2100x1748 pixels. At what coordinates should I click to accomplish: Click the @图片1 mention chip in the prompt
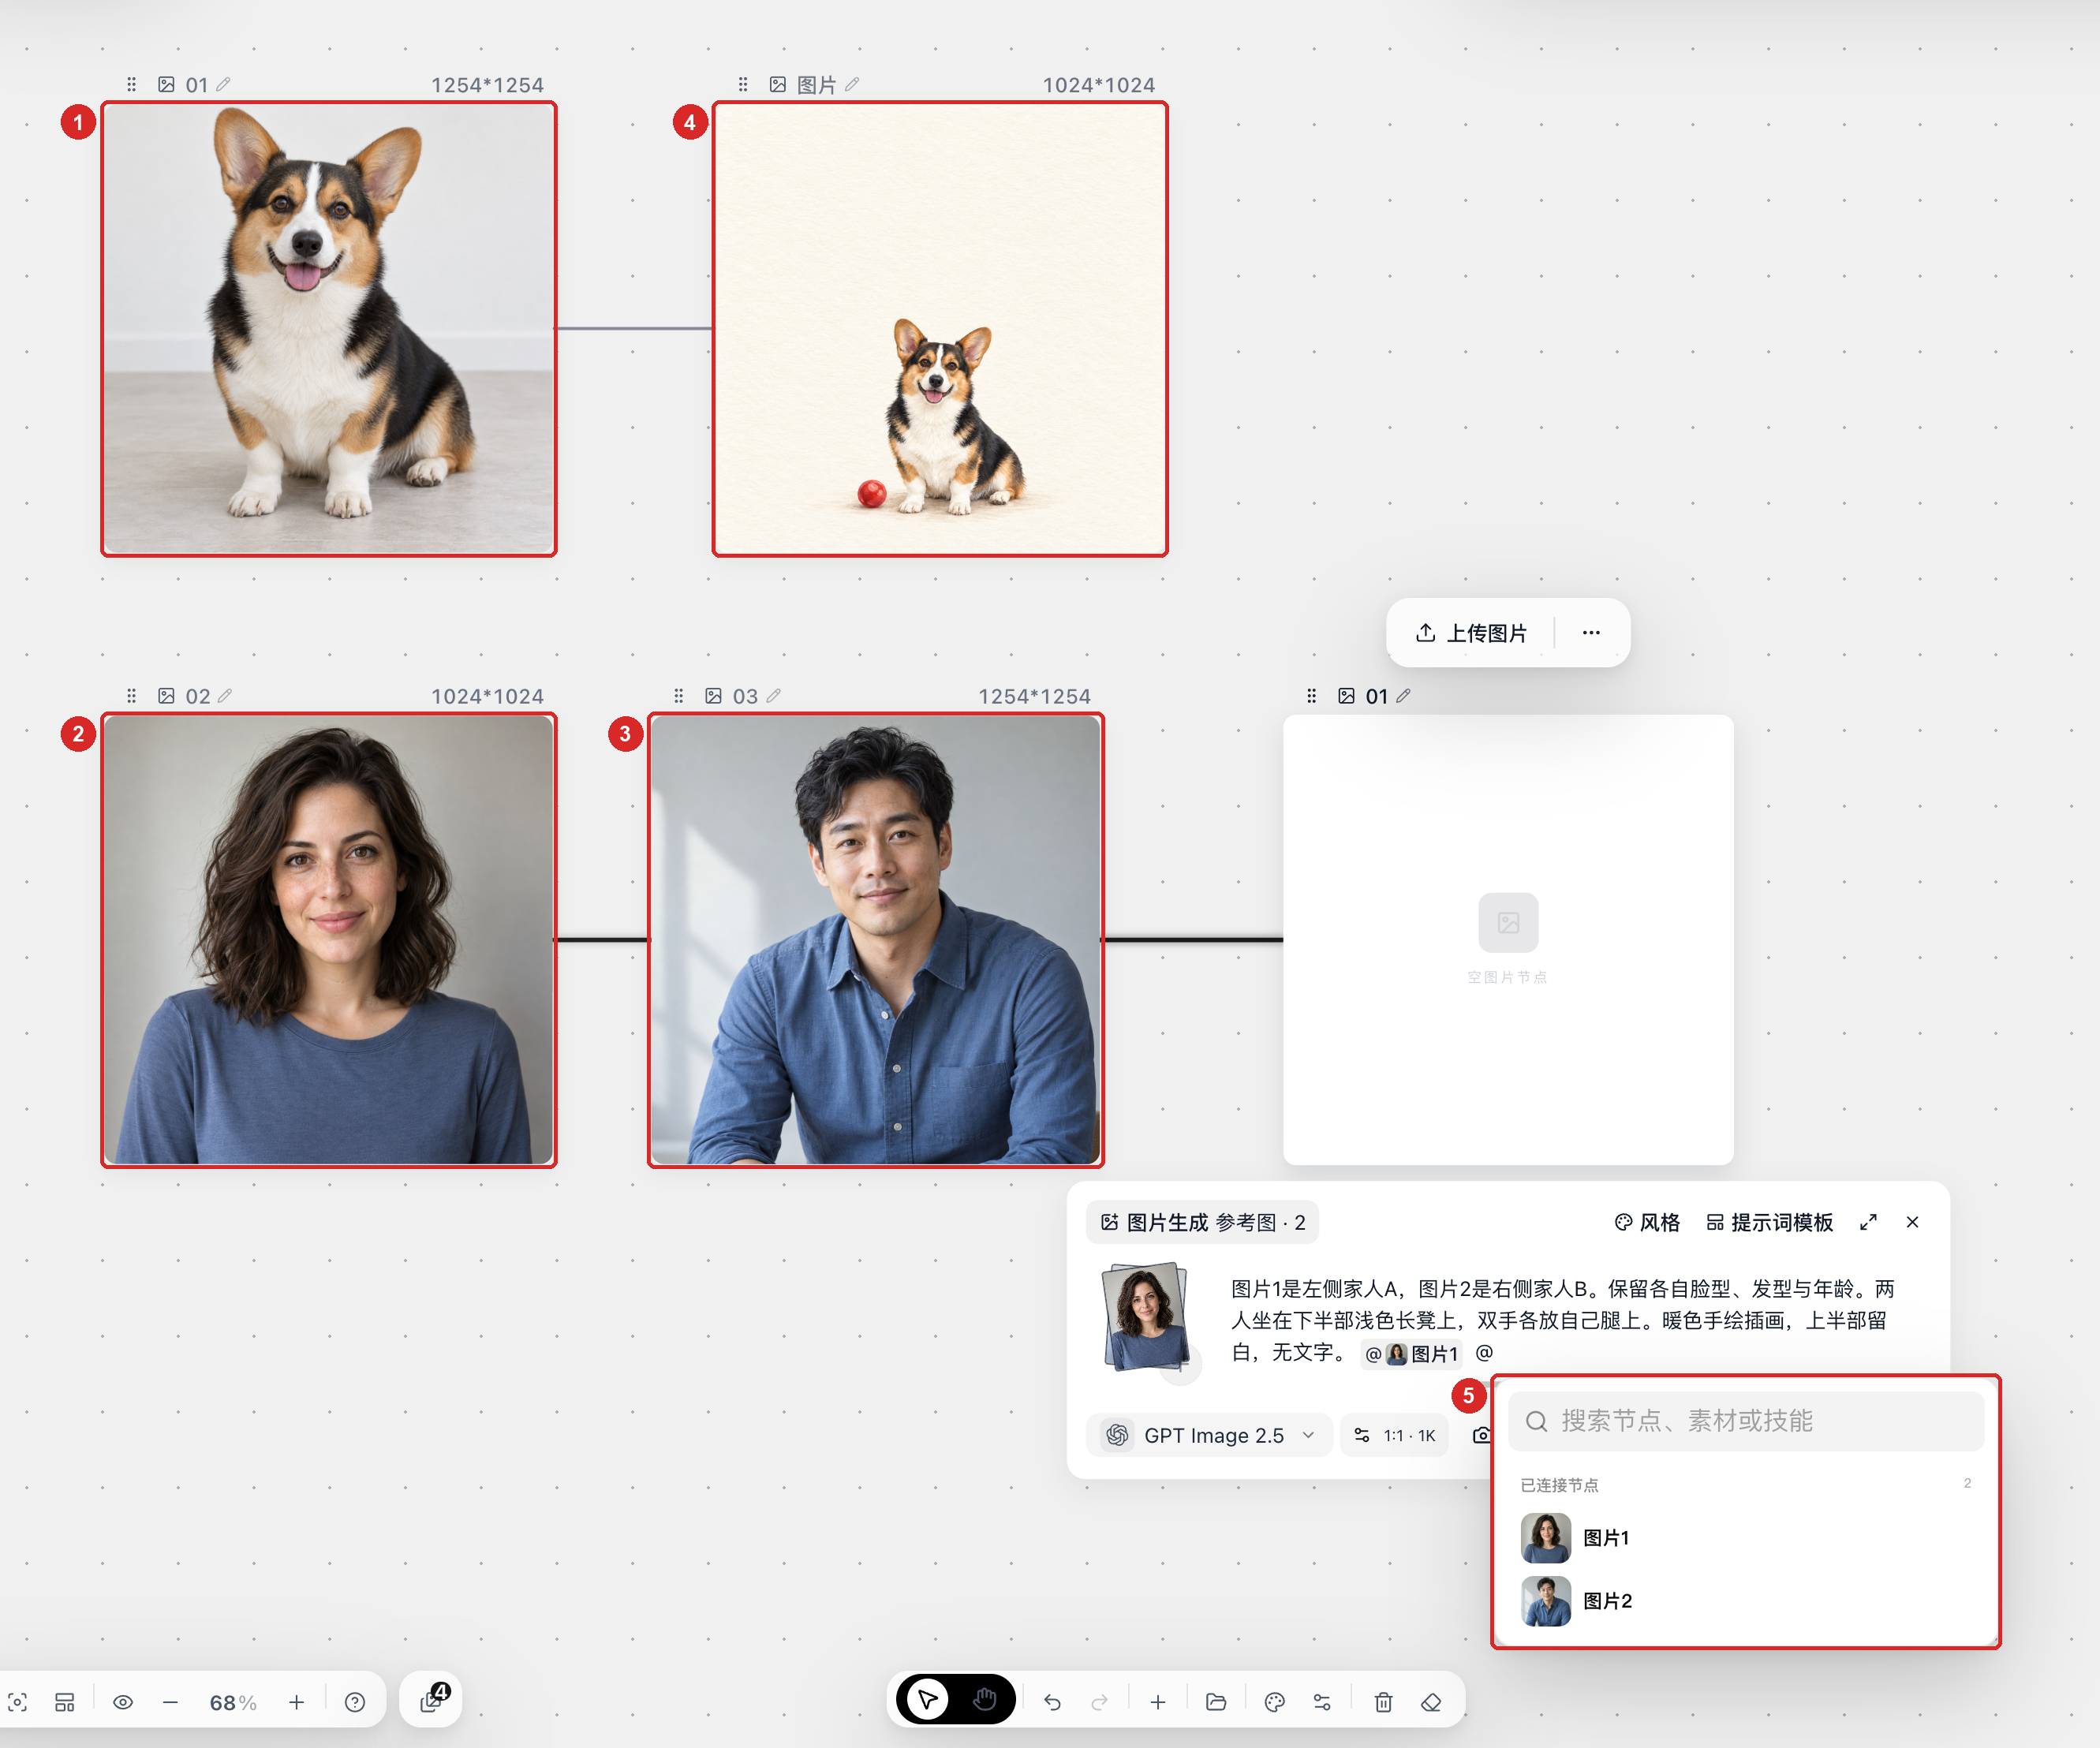1411,1354
